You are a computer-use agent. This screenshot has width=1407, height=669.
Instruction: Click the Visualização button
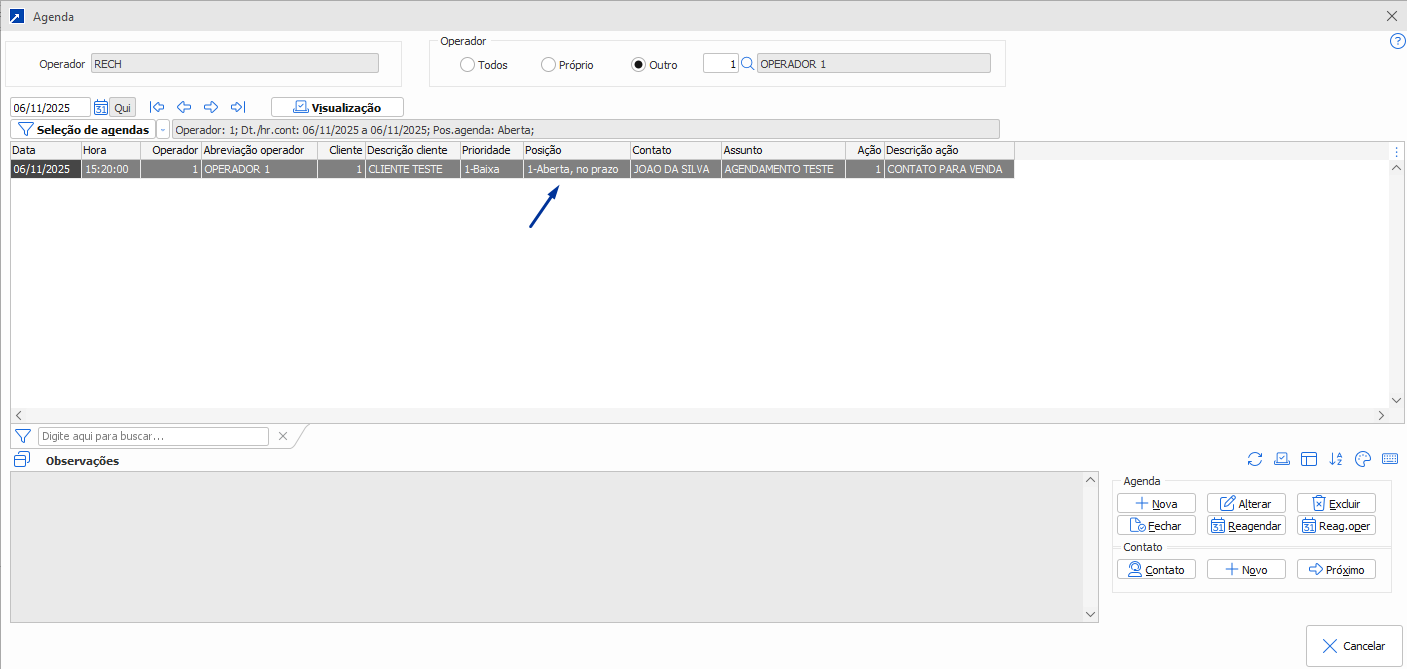338,107
